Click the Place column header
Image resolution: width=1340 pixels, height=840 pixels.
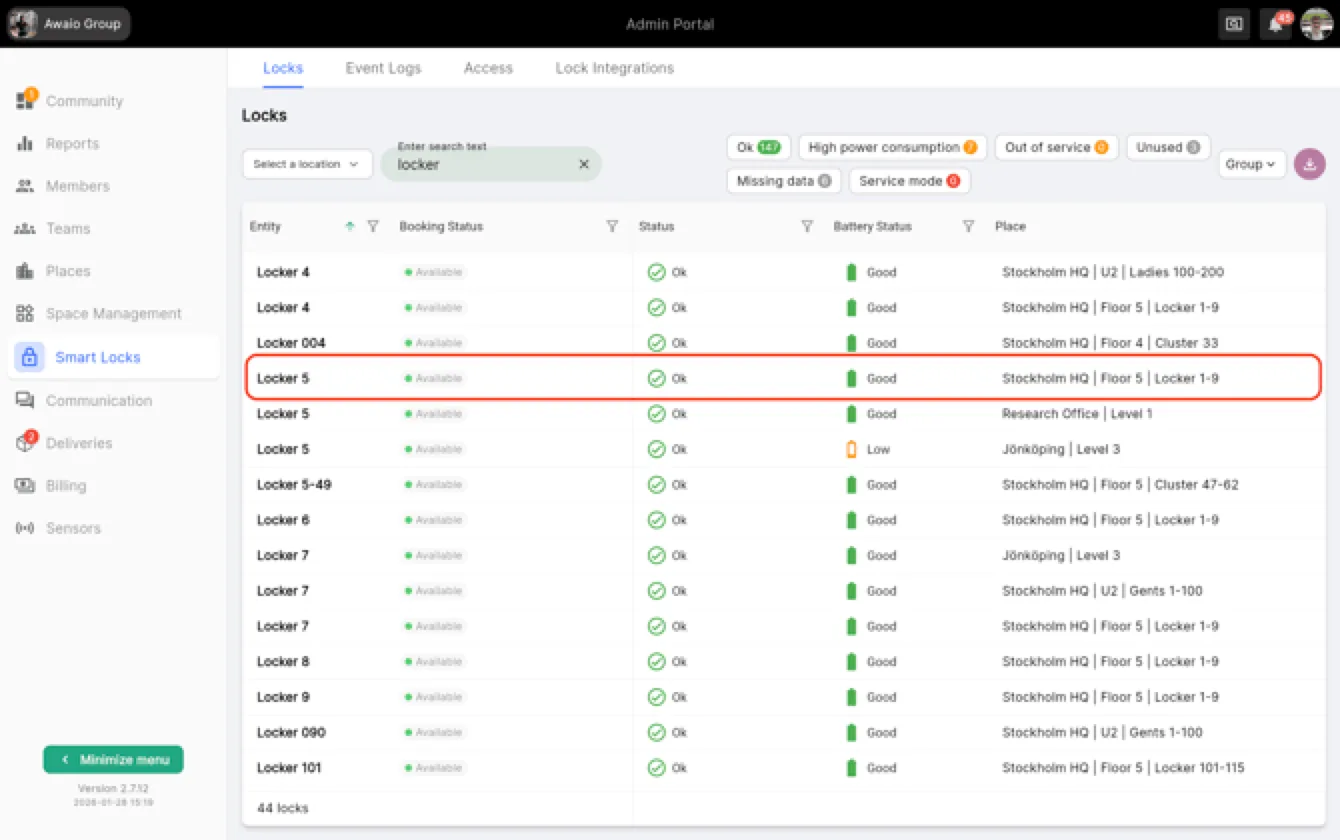tap(1010, 227)
